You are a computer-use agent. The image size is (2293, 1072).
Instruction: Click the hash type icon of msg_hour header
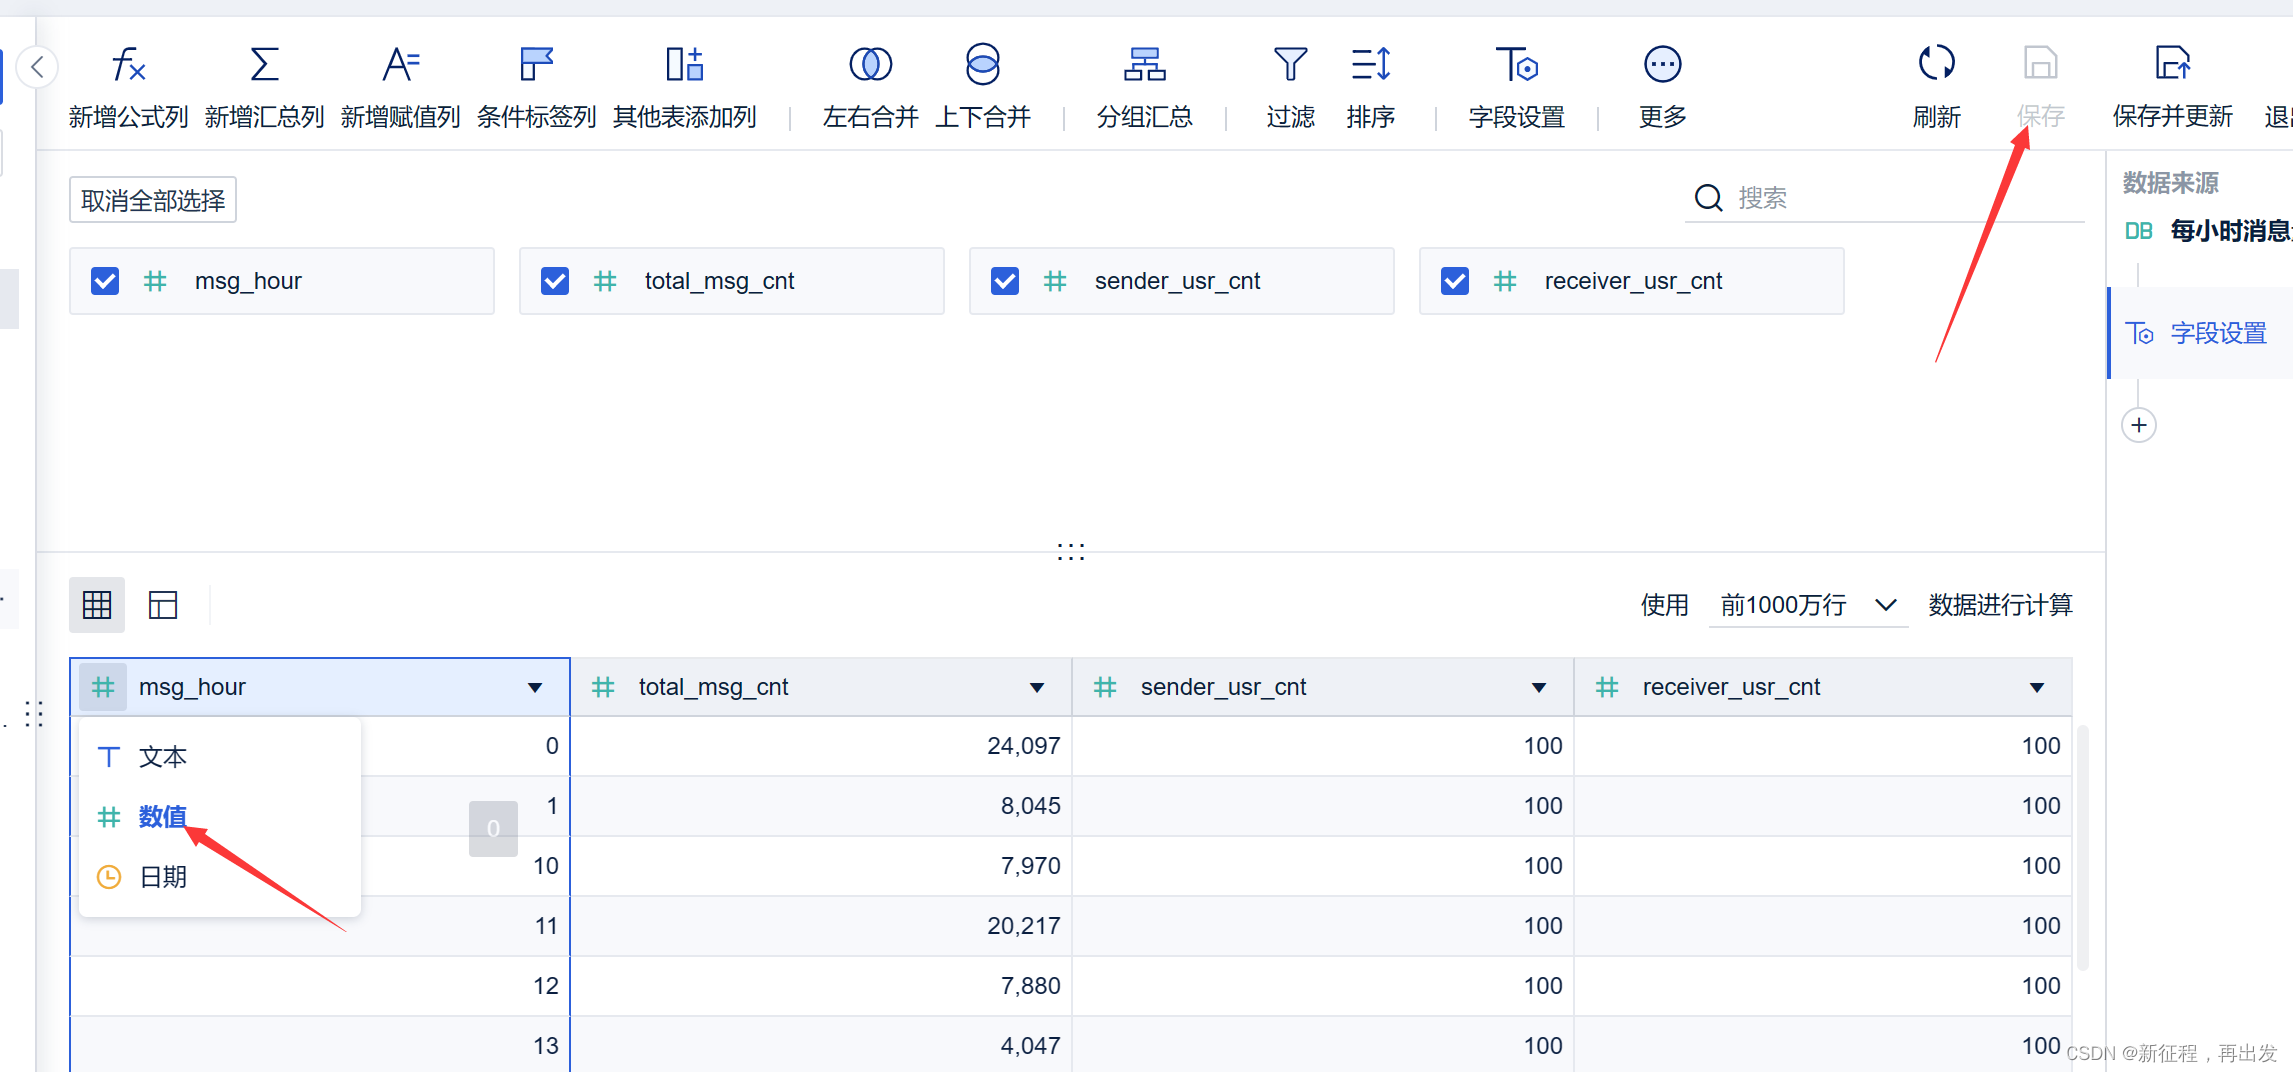click(103, 687)
